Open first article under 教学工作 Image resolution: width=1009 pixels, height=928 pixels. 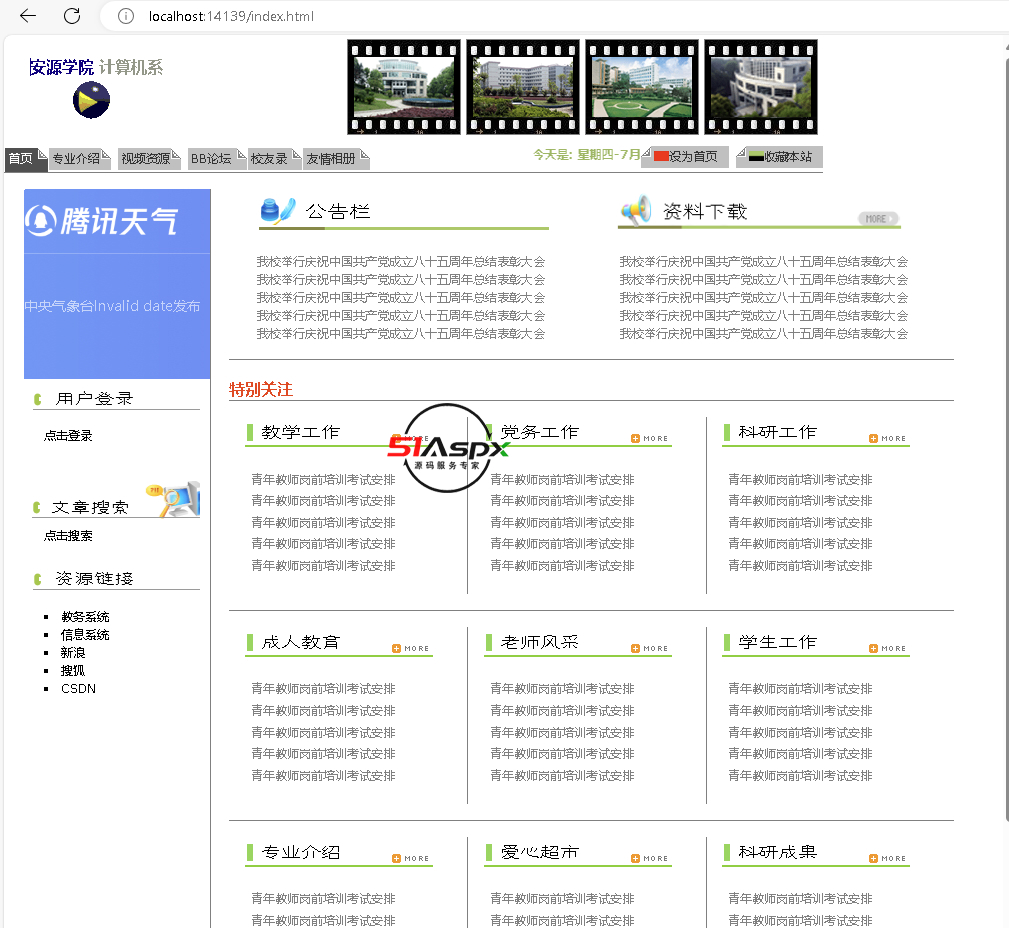[x=324, y=479]
